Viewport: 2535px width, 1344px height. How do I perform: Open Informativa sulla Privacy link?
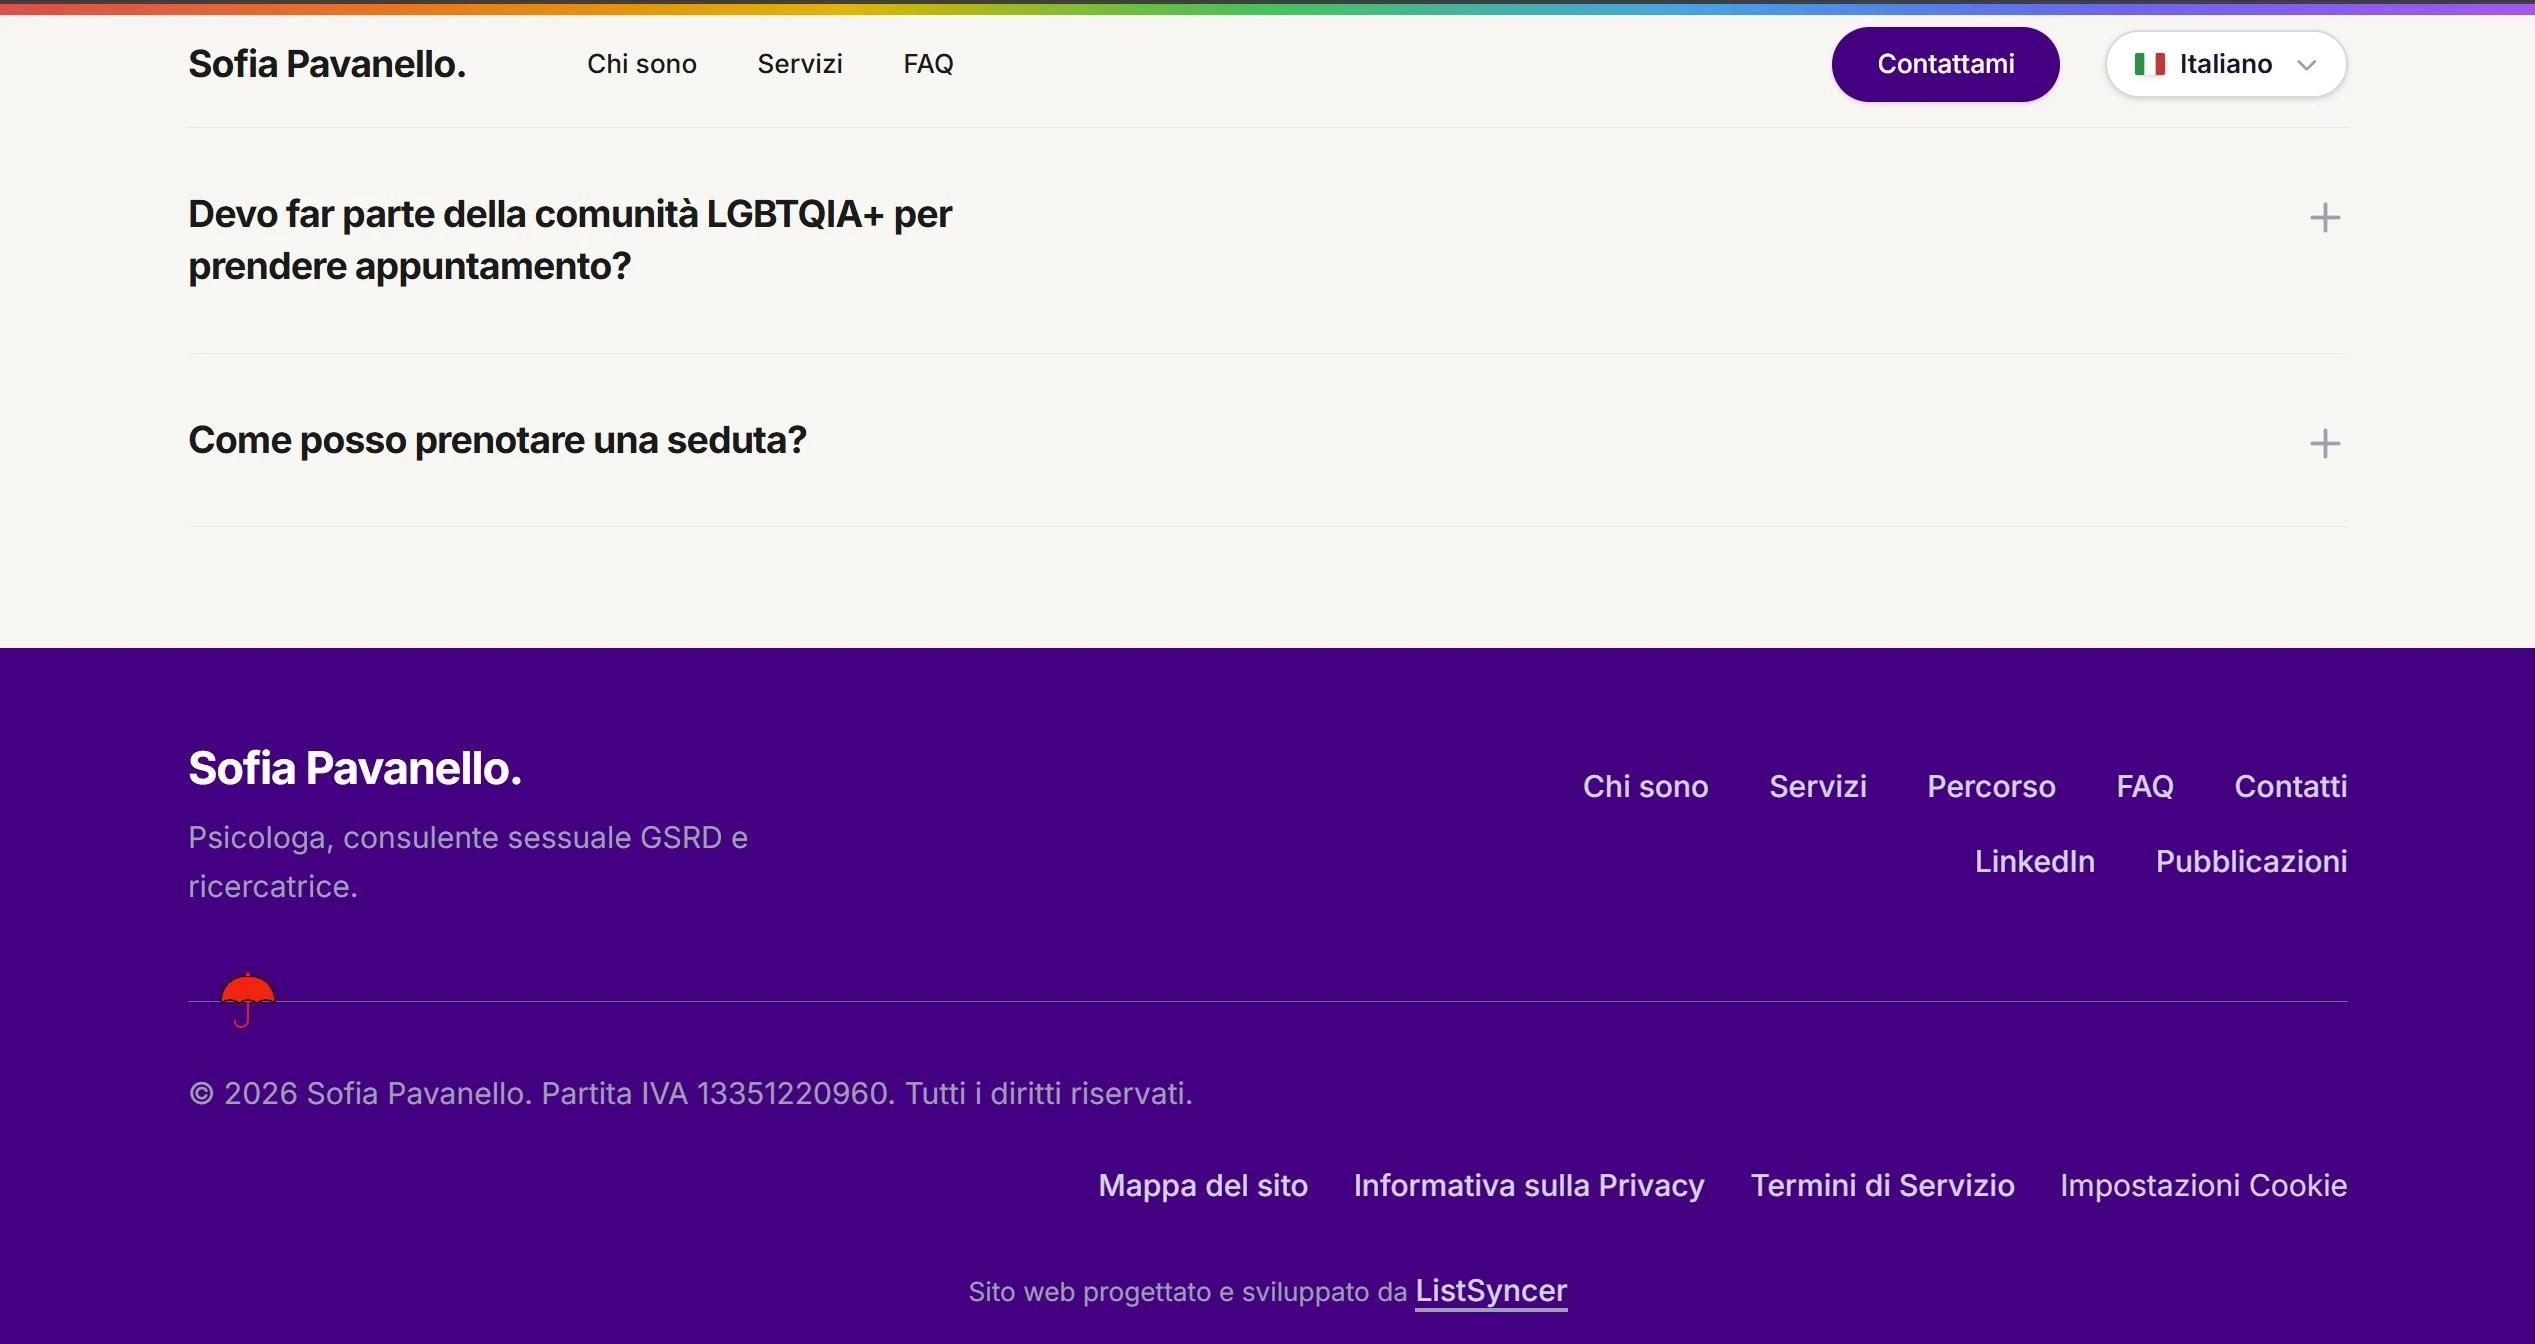(x=1528, y=1185)
